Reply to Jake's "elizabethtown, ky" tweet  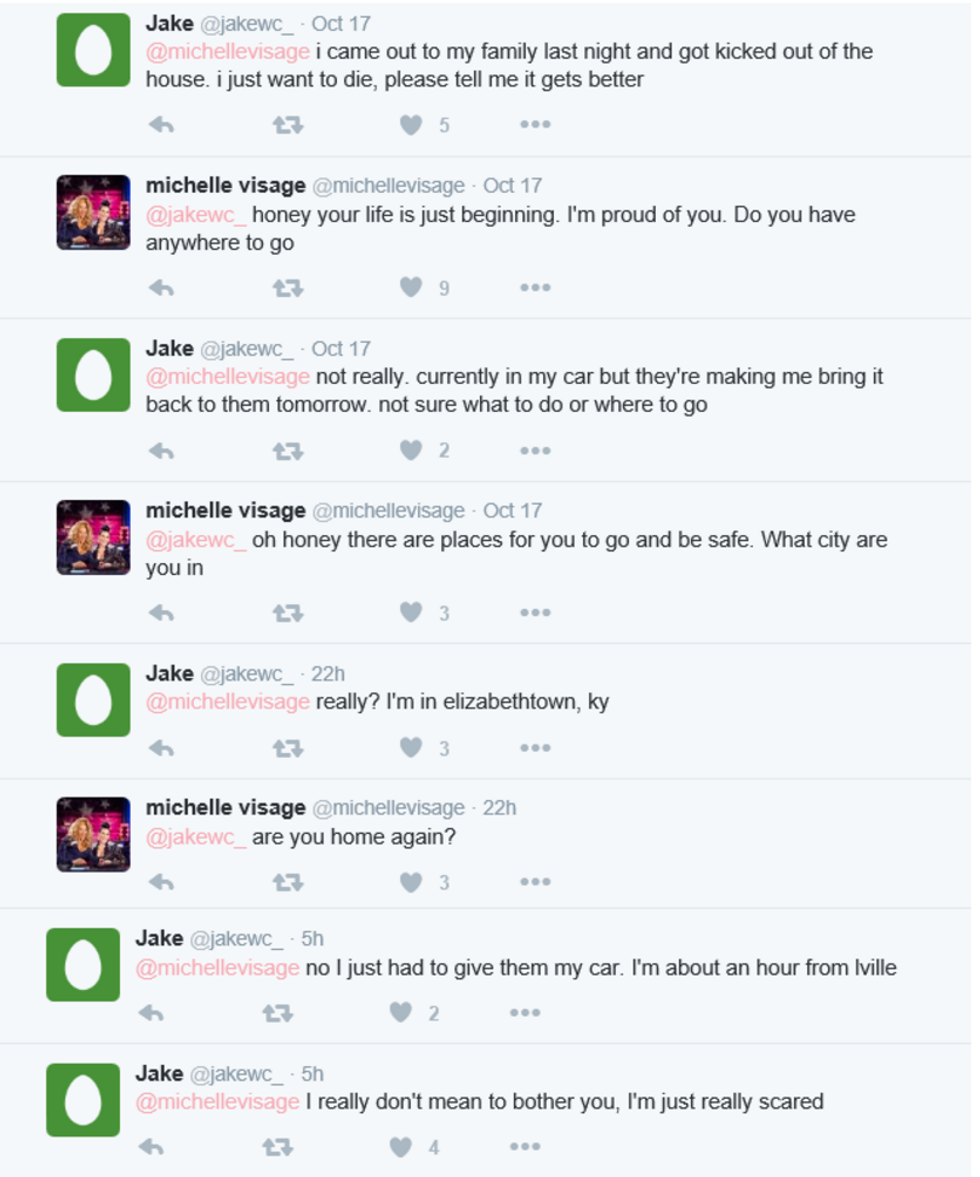[x=161, y=748]
